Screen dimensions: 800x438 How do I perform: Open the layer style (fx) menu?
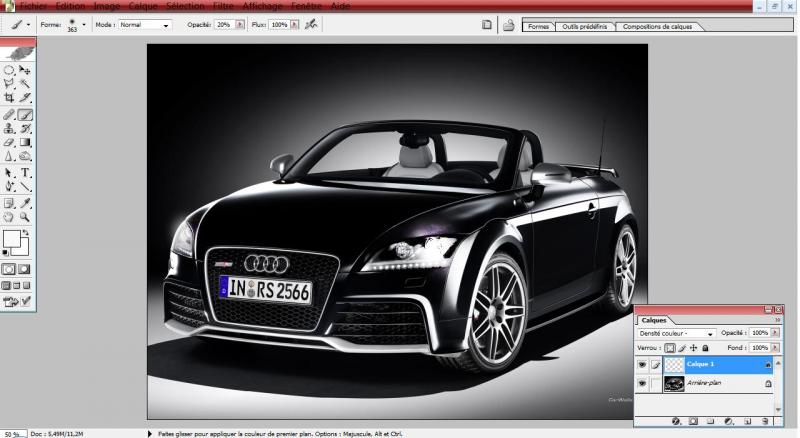tap(676, 421)
